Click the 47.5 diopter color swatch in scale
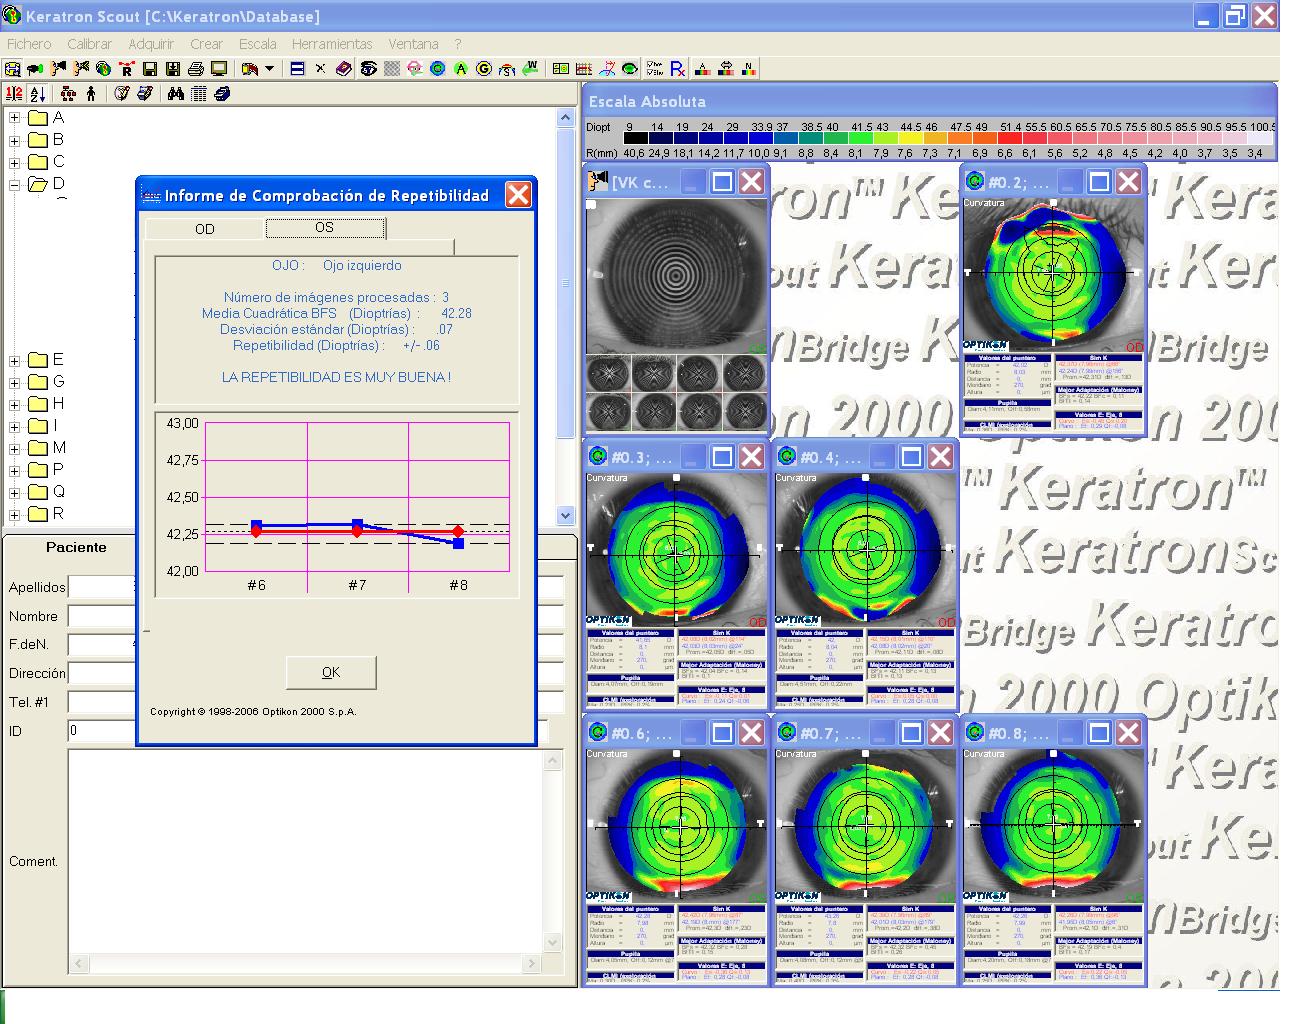Image resolution: width=1306 pixels, height=1024 pixels. [x=960, y=140]
